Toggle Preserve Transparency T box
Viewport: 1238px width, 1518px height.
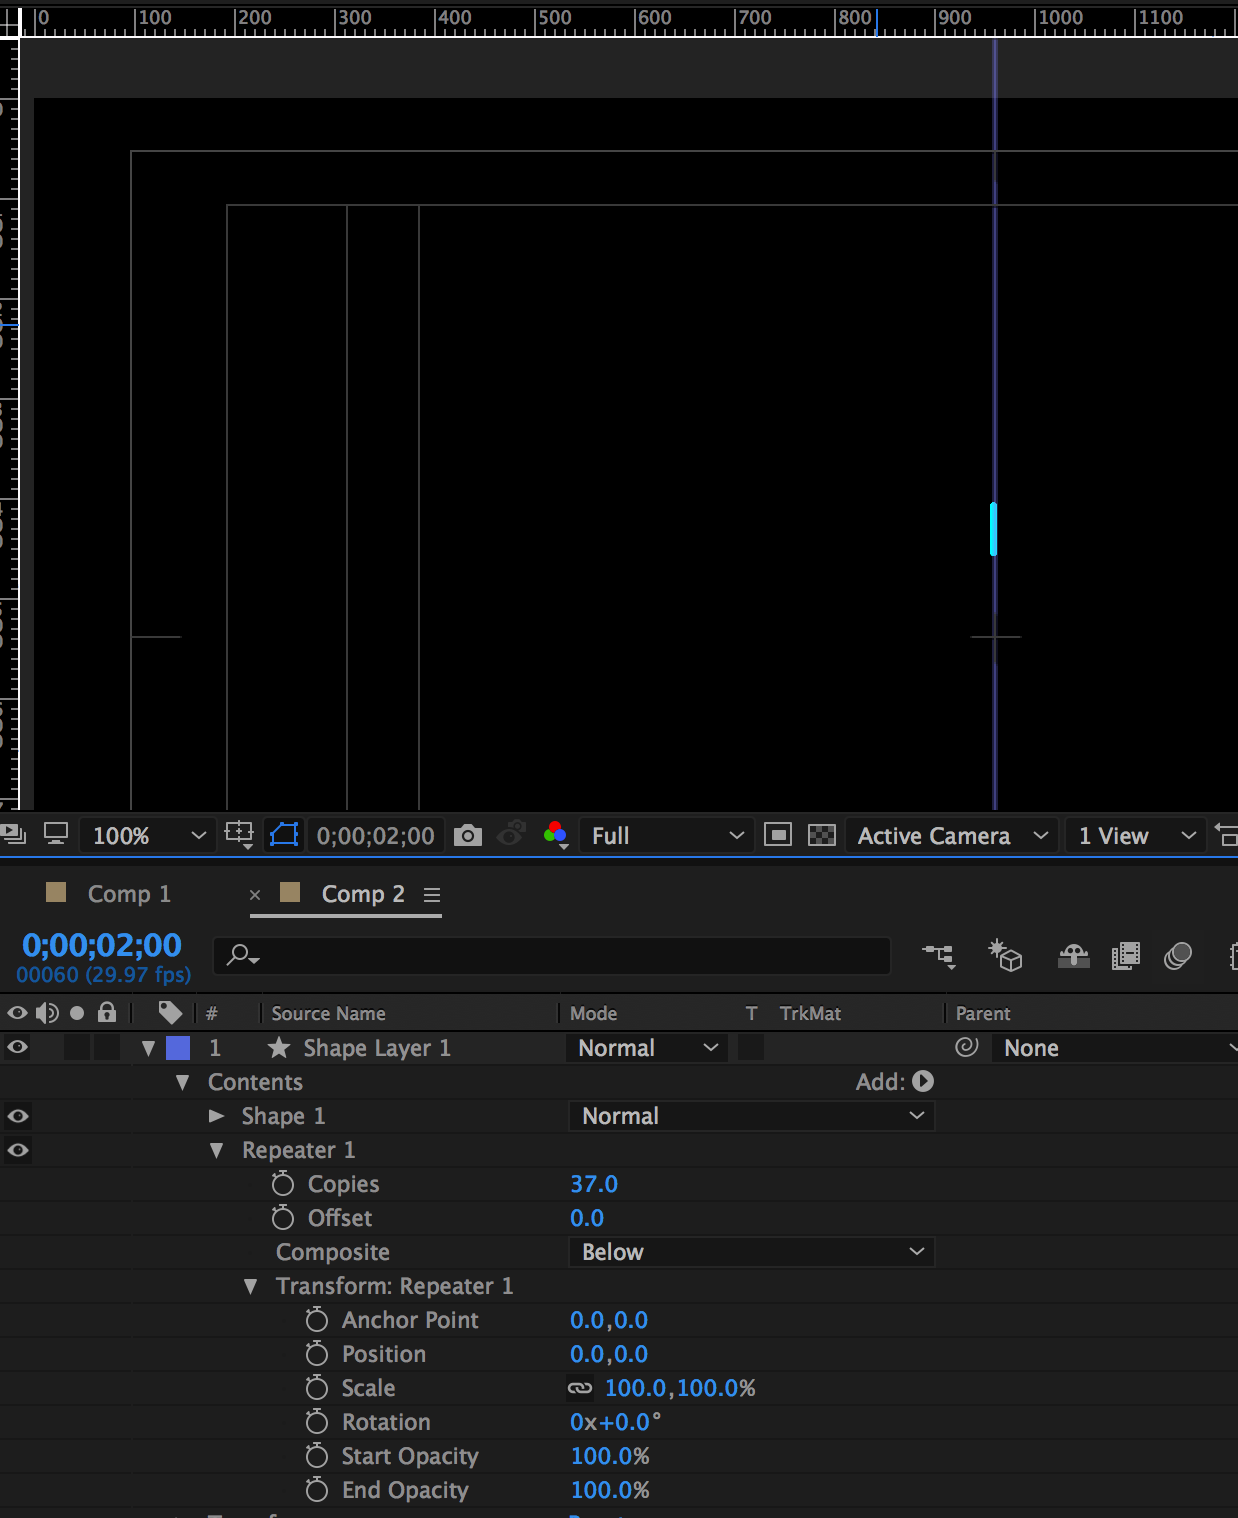751,1047
